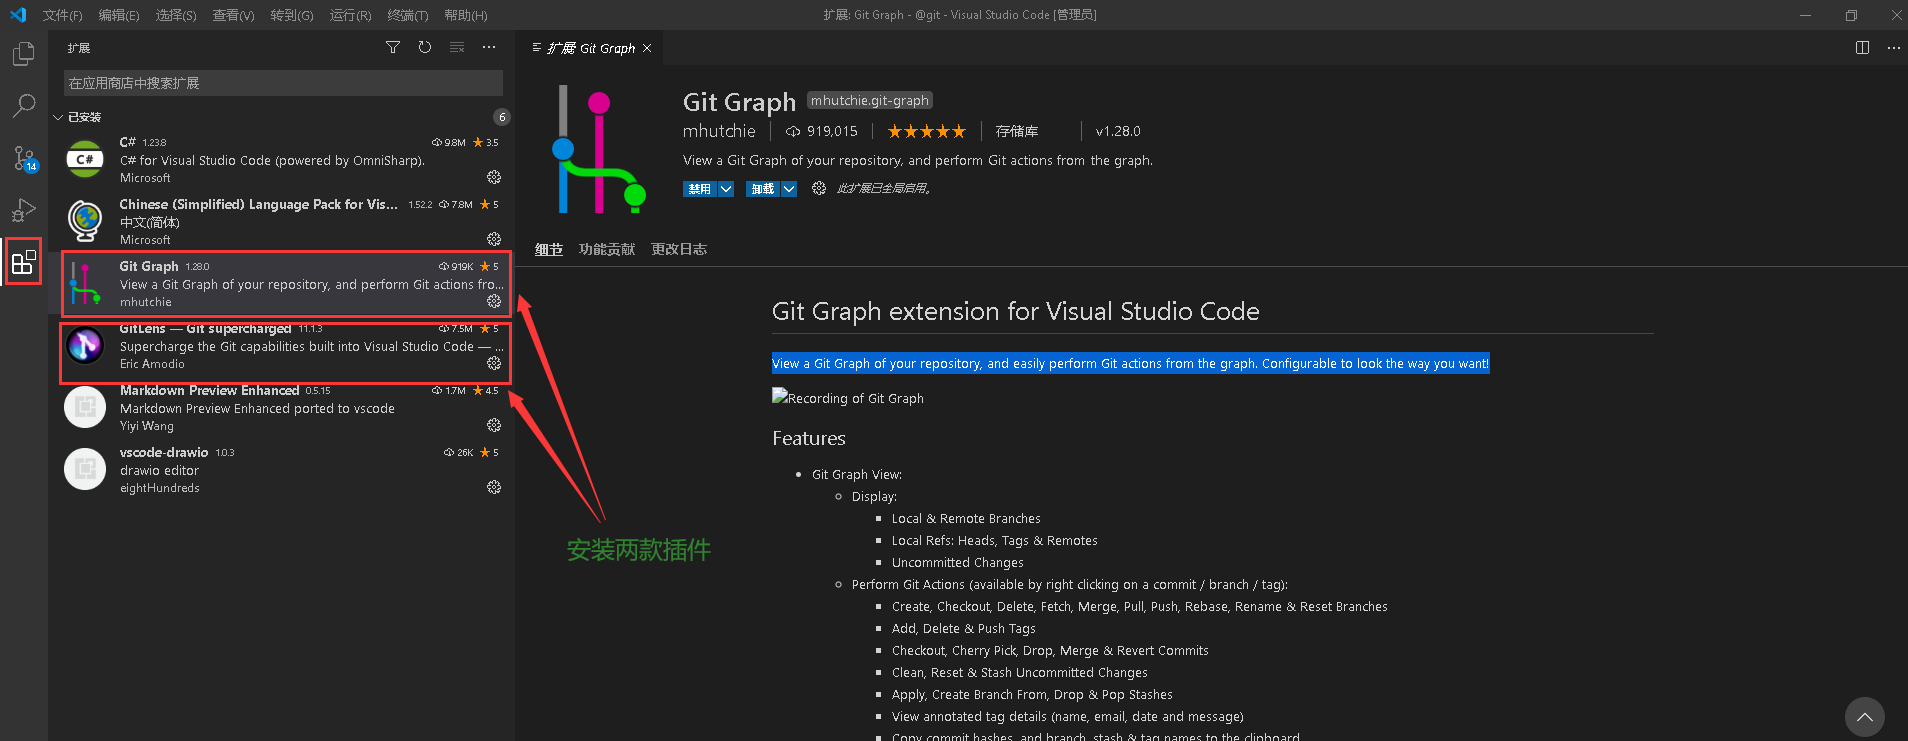Image resolution: width=1908 pixels, height=741 pixels.
Task: Click the split editor right icon
Action: click(1862, 47)
